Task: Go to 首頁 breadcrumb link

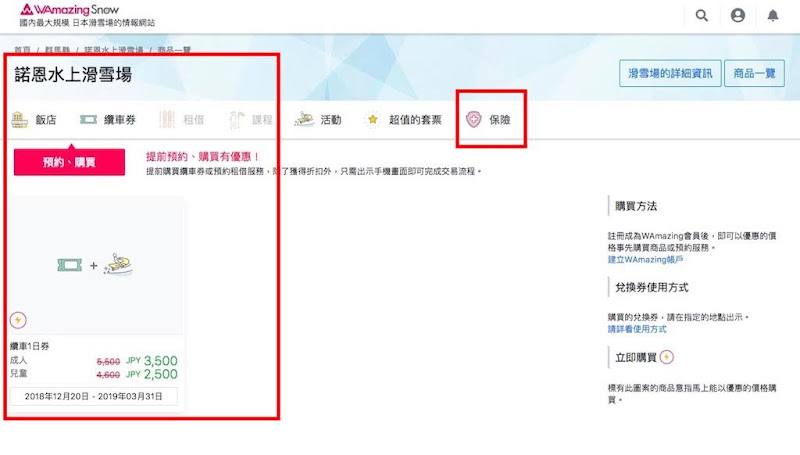Action: tap(22, 50)
